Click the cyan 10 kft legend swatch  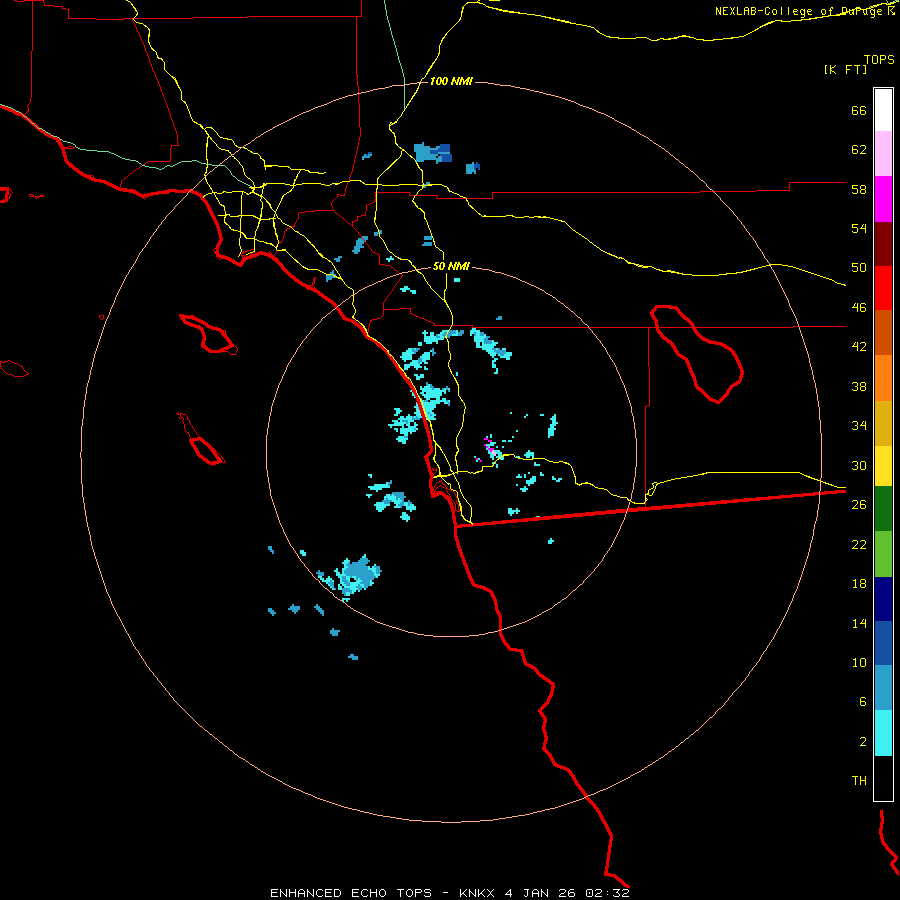(883, 733)
